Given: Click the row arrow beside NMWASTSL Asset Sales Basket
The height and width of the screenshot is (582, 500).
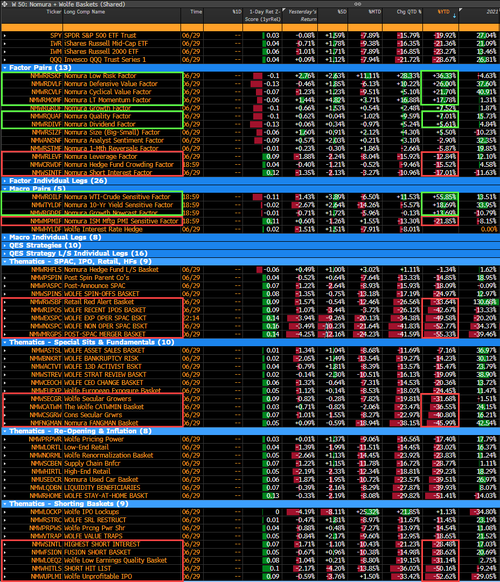Looking at the screenshot, I should click(5, 351).
